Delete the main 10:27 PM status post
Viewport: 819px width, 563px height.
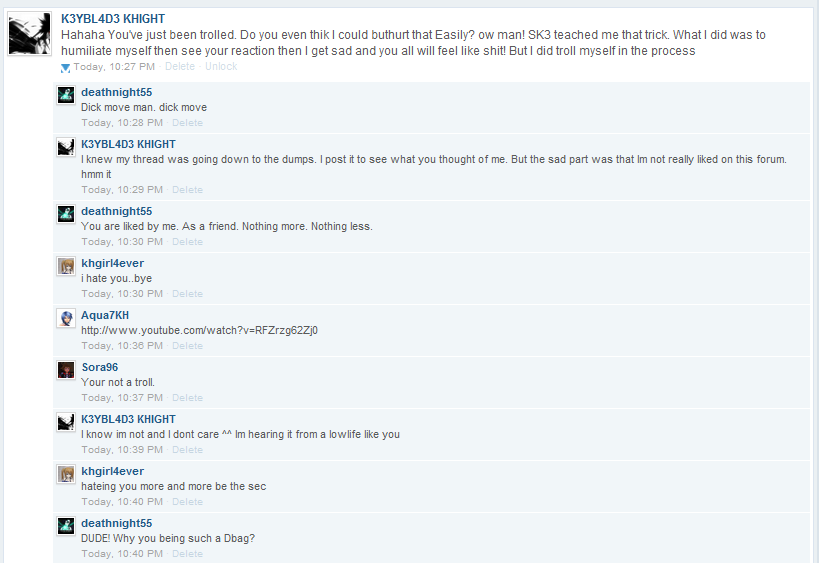[x=180, y=66]
